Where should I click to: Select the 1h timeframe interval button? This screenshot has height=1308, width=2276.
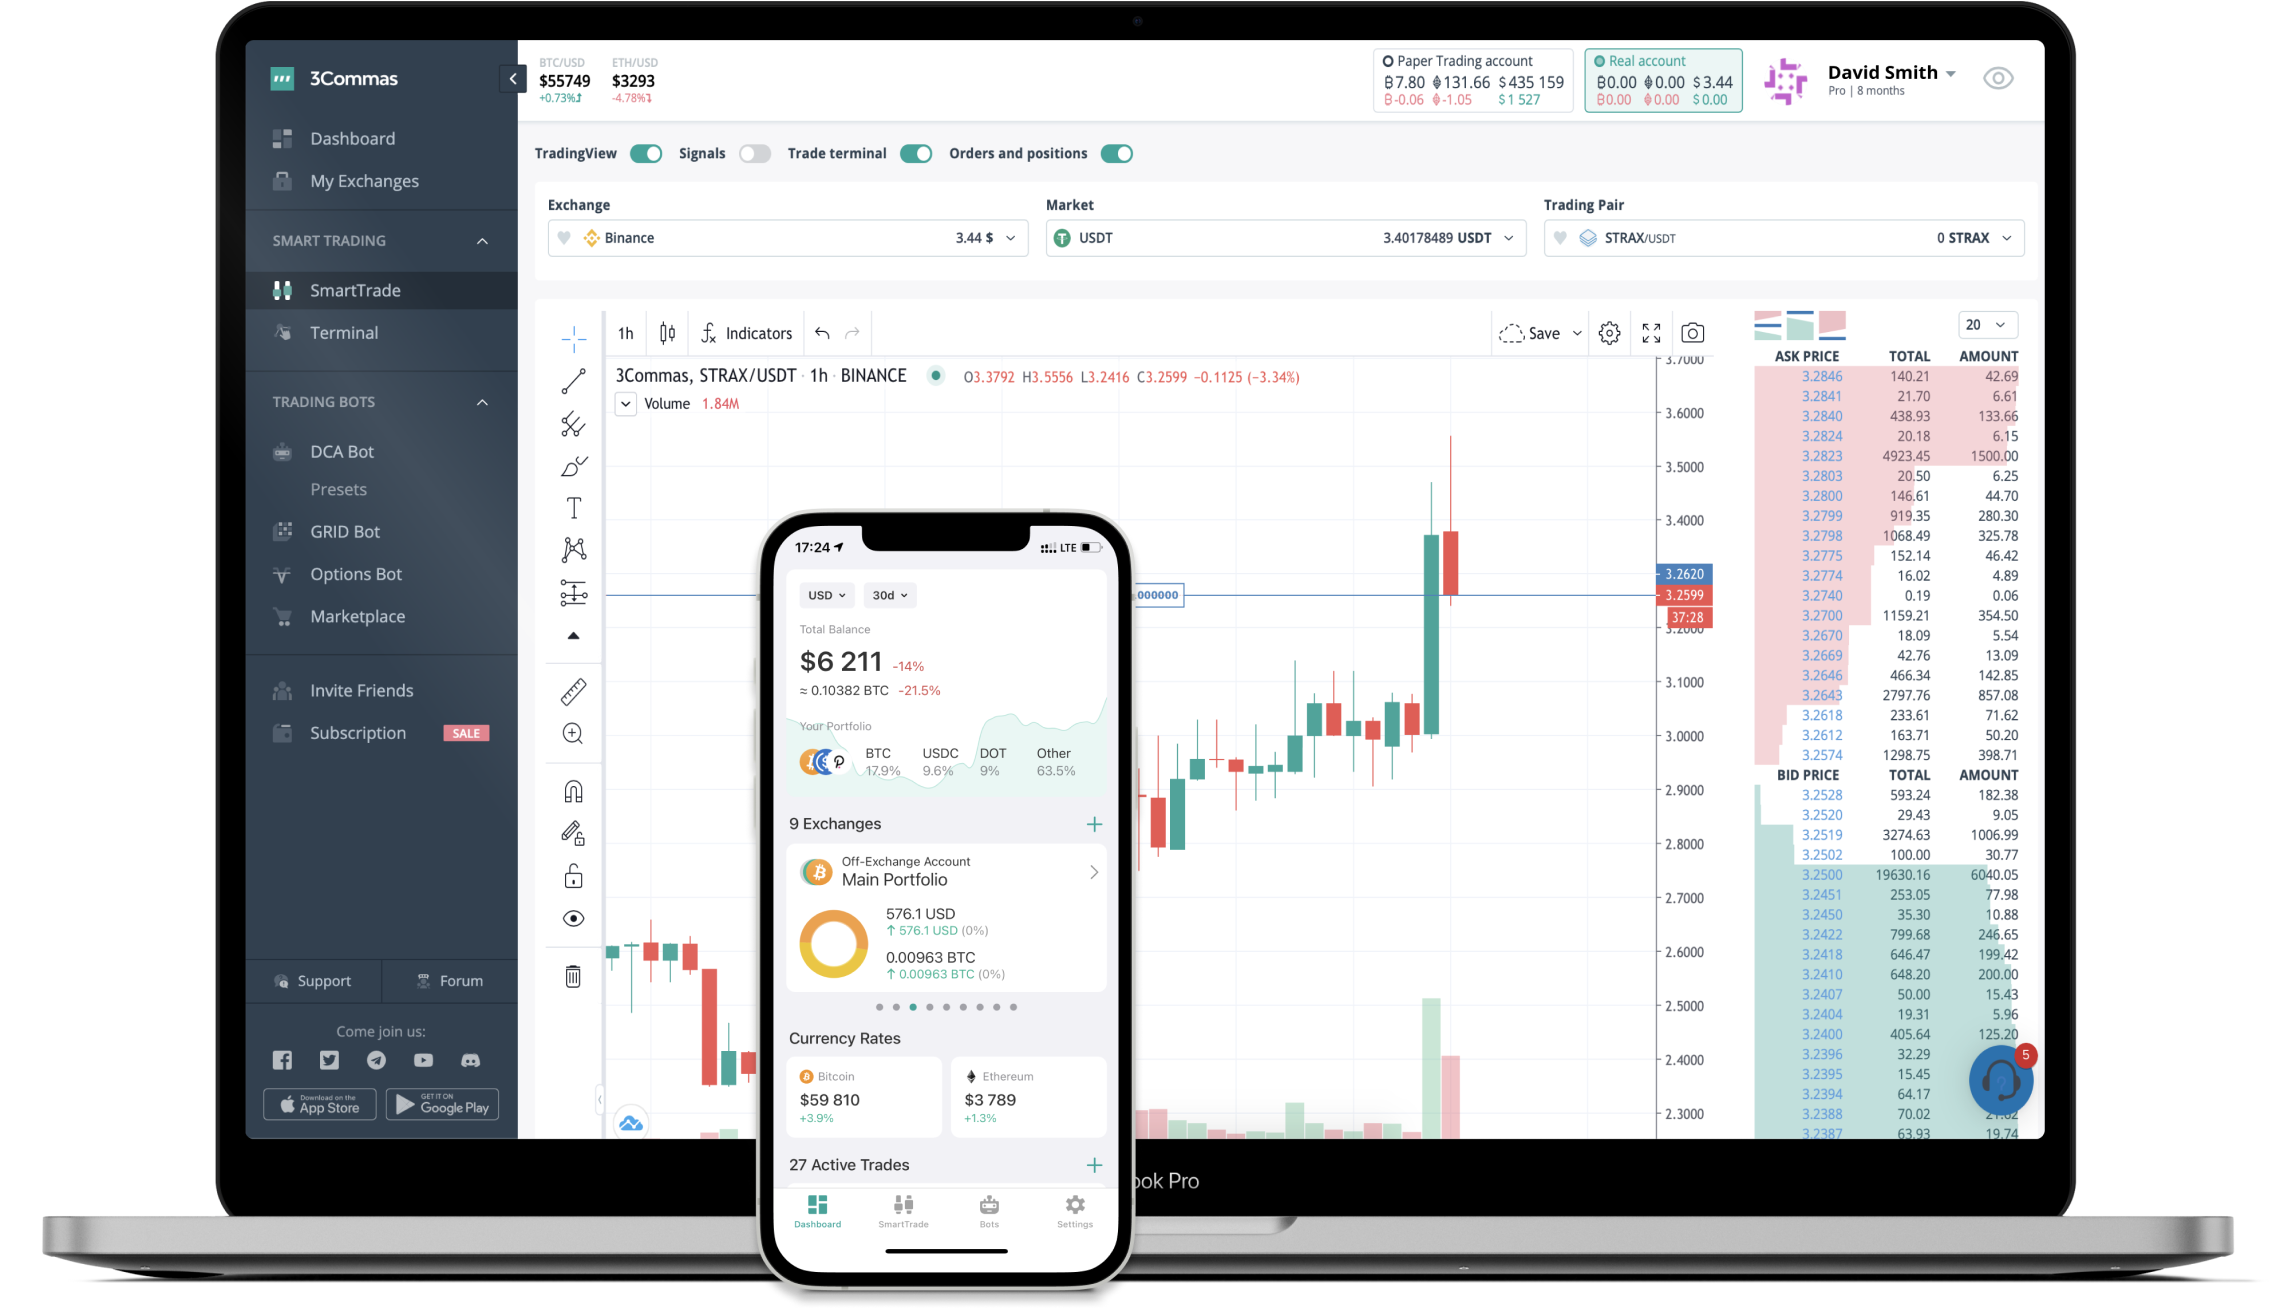(x=624, y=331)
